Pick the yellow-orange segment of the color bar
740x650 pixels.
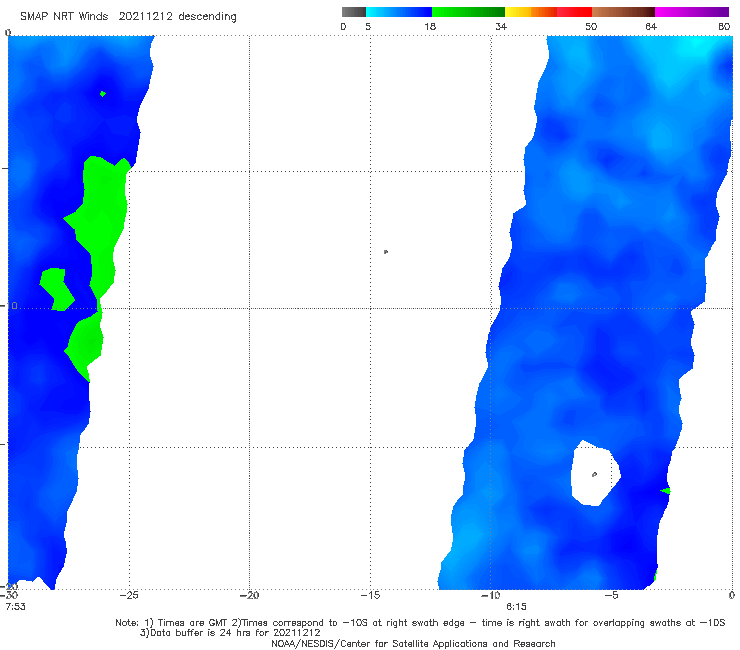[x=531, y=12]
